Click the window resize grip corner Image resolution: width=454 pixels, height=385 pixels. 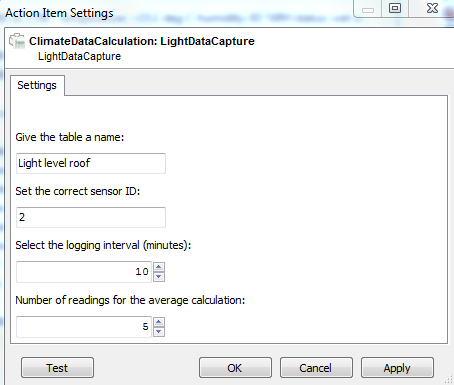tap(449, 379)
